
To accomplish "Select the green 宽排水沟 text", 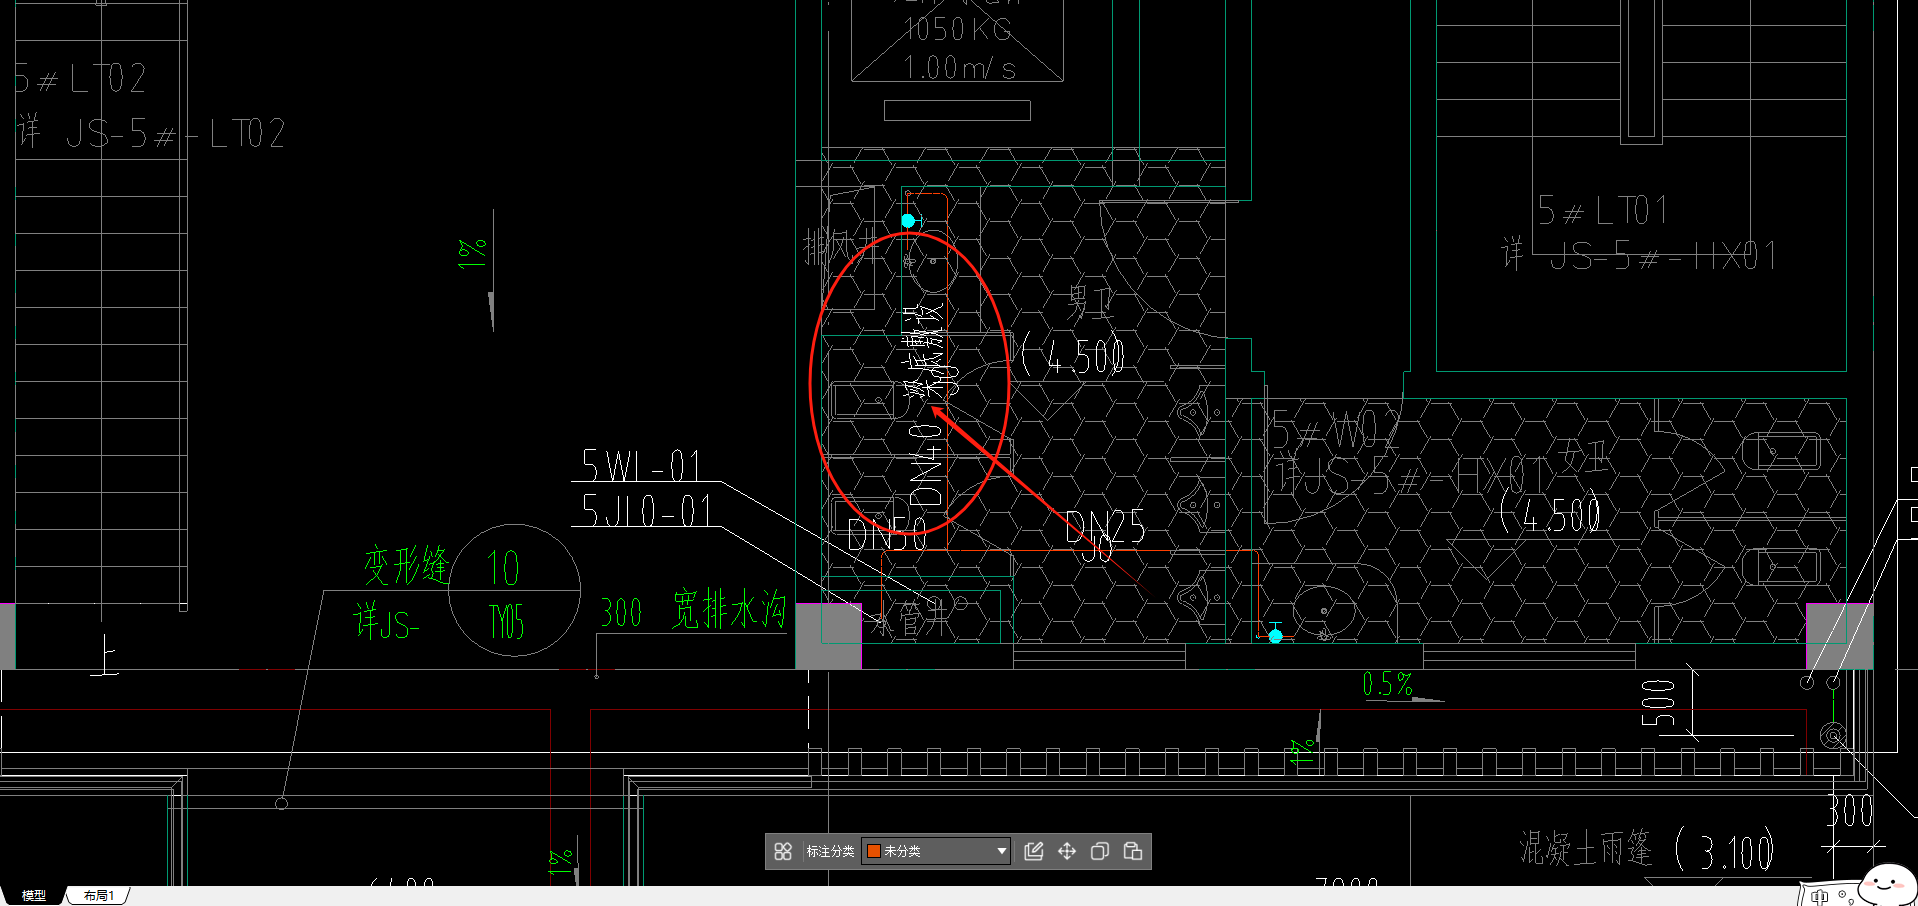I will pyautogui.click(x=729, y=609).
